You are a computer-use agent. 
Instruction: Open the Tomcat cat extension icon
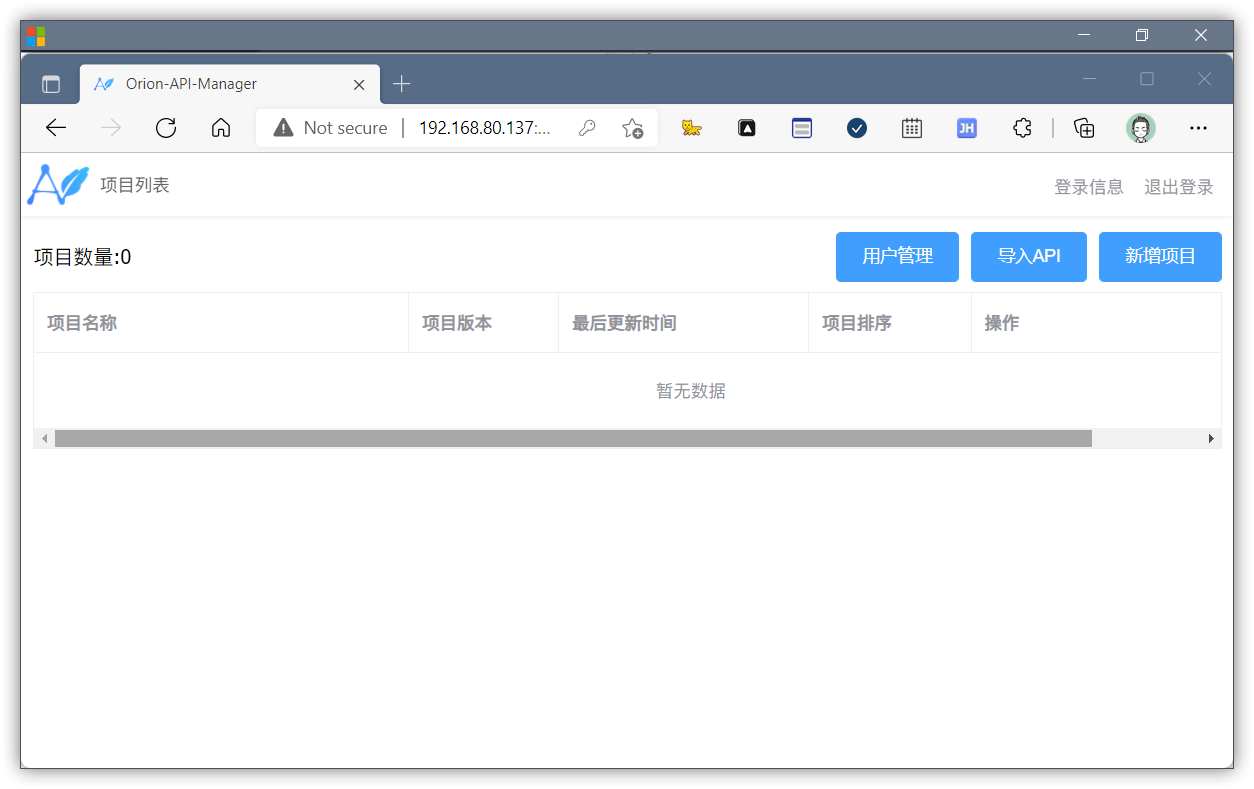pyautogui.click(x=691, y=128)
